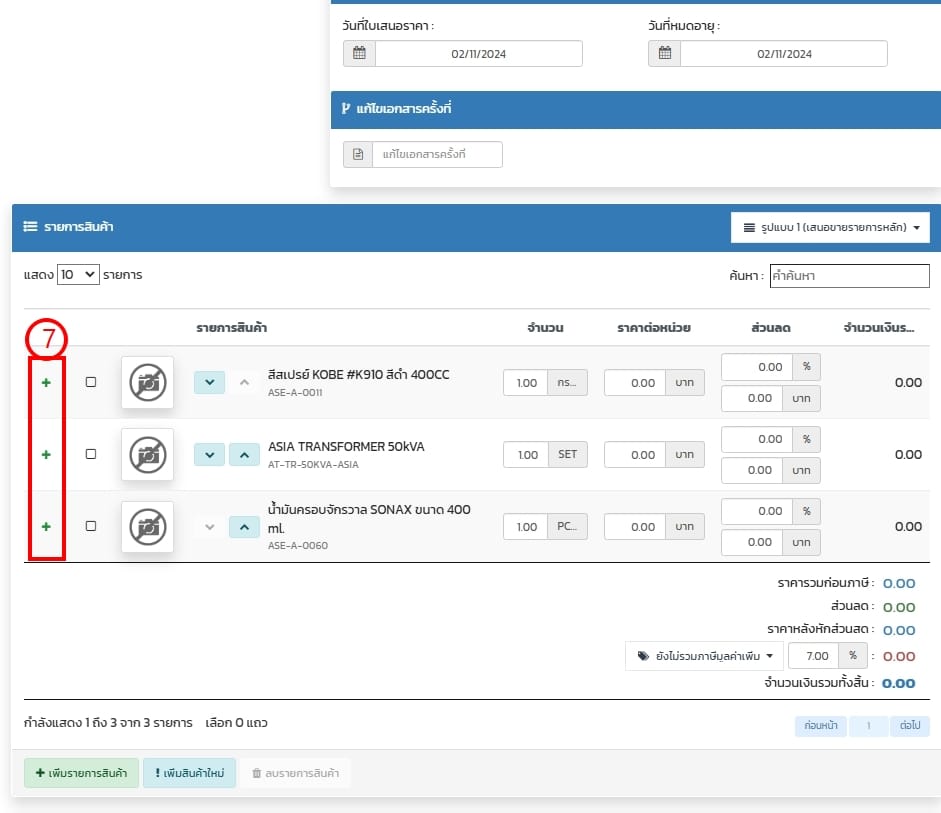This screenshot has height=813, width=941.
Task: Move the KOBE spray item down
Action: pyautogui.click(x=209, y=383)
